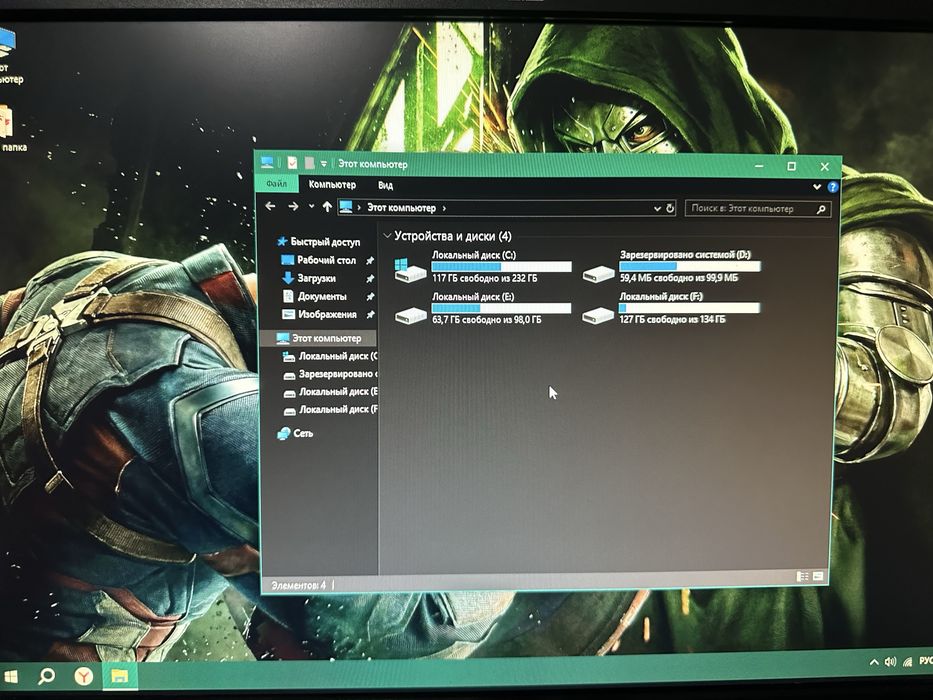Click the D: drive usage bar

(x=690, y=266)
